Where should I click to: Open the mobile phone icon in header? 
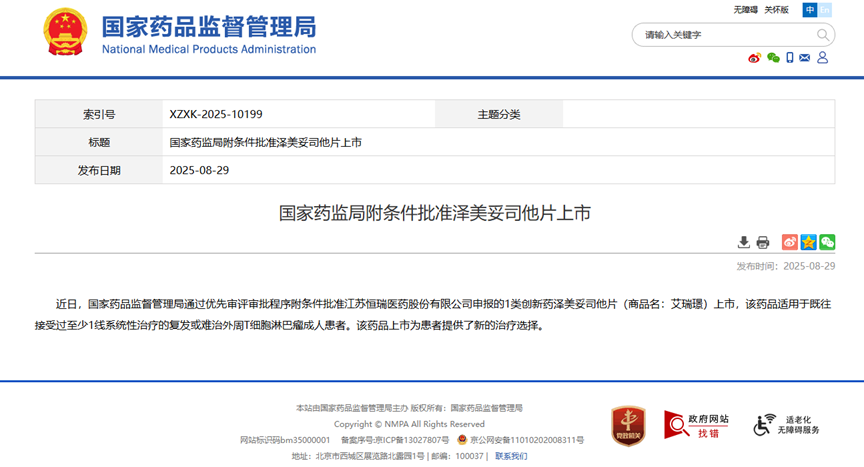(790, 58)
